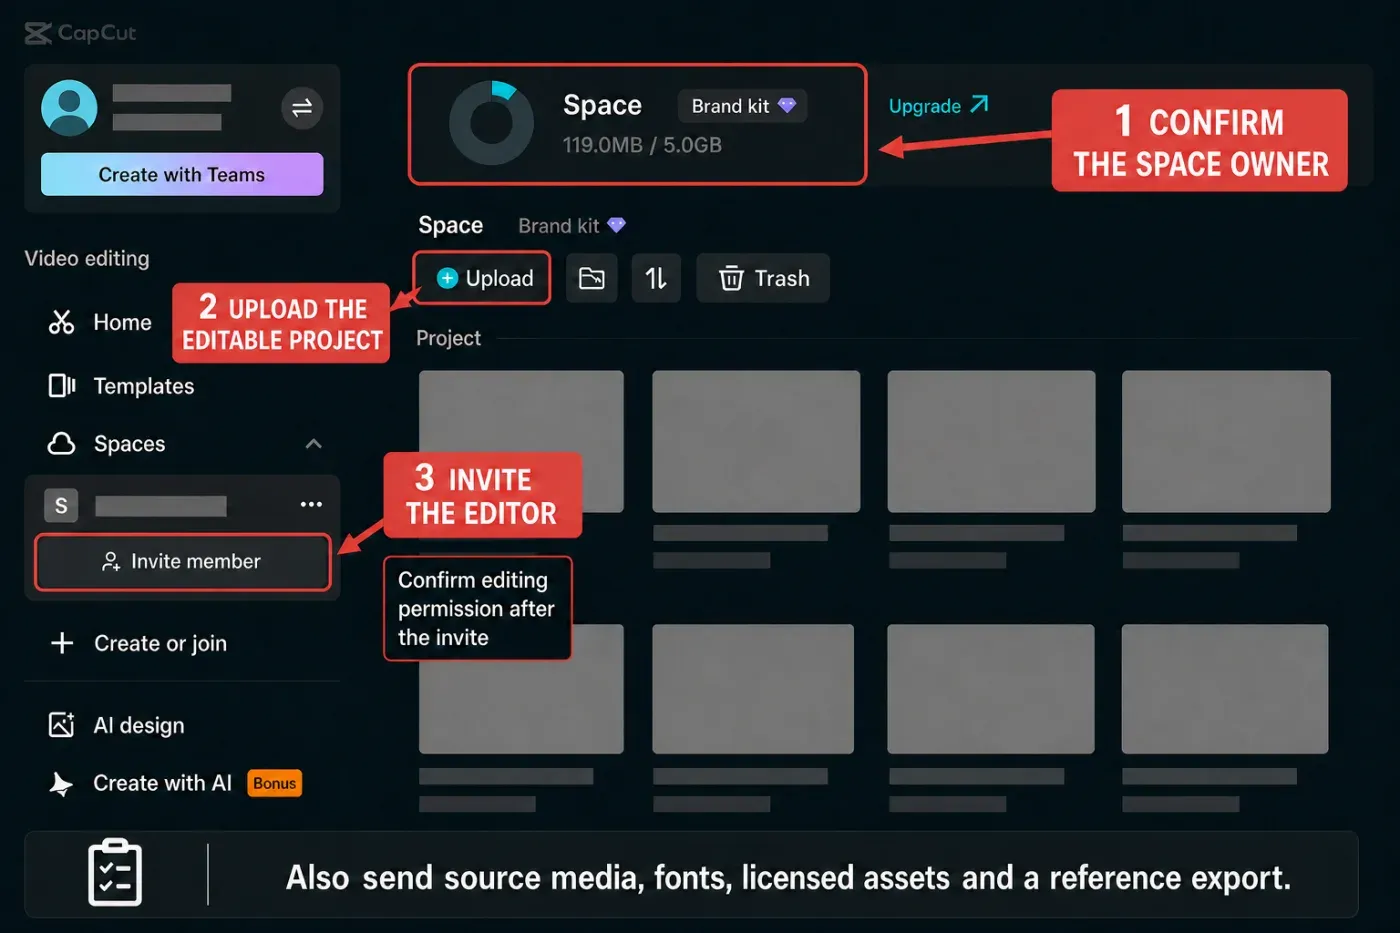
Task: Open Templates in sidebar
Action: tap(143, 386)
